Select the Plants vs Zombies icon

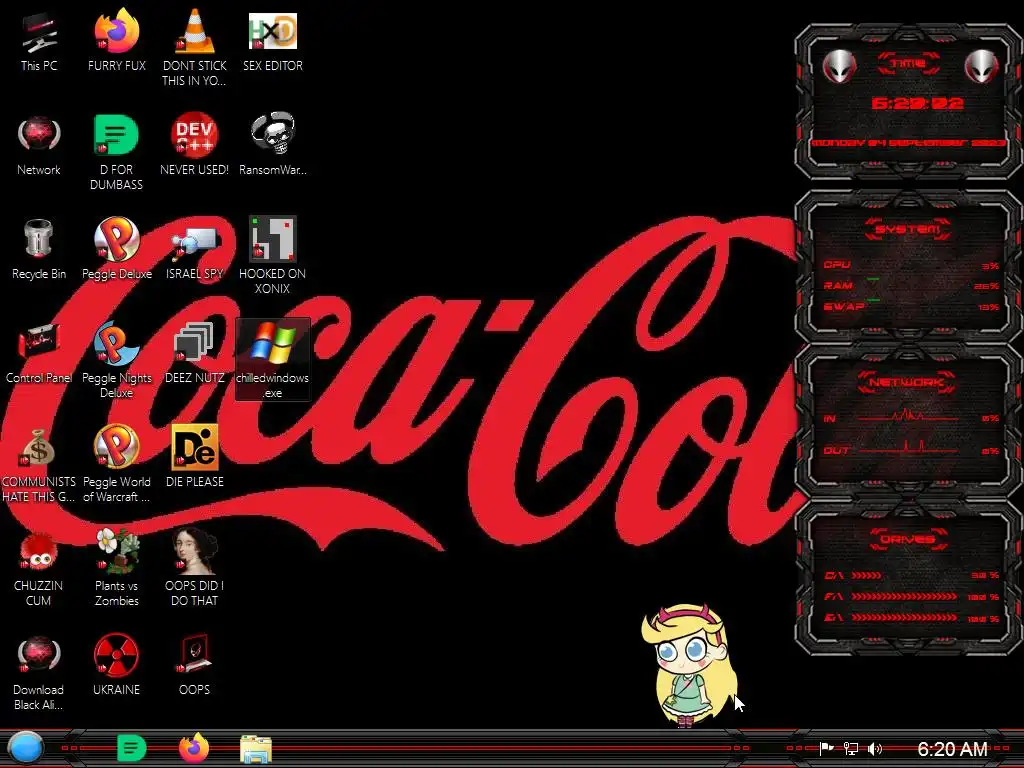pyautogui.click(x=116, y=568)
